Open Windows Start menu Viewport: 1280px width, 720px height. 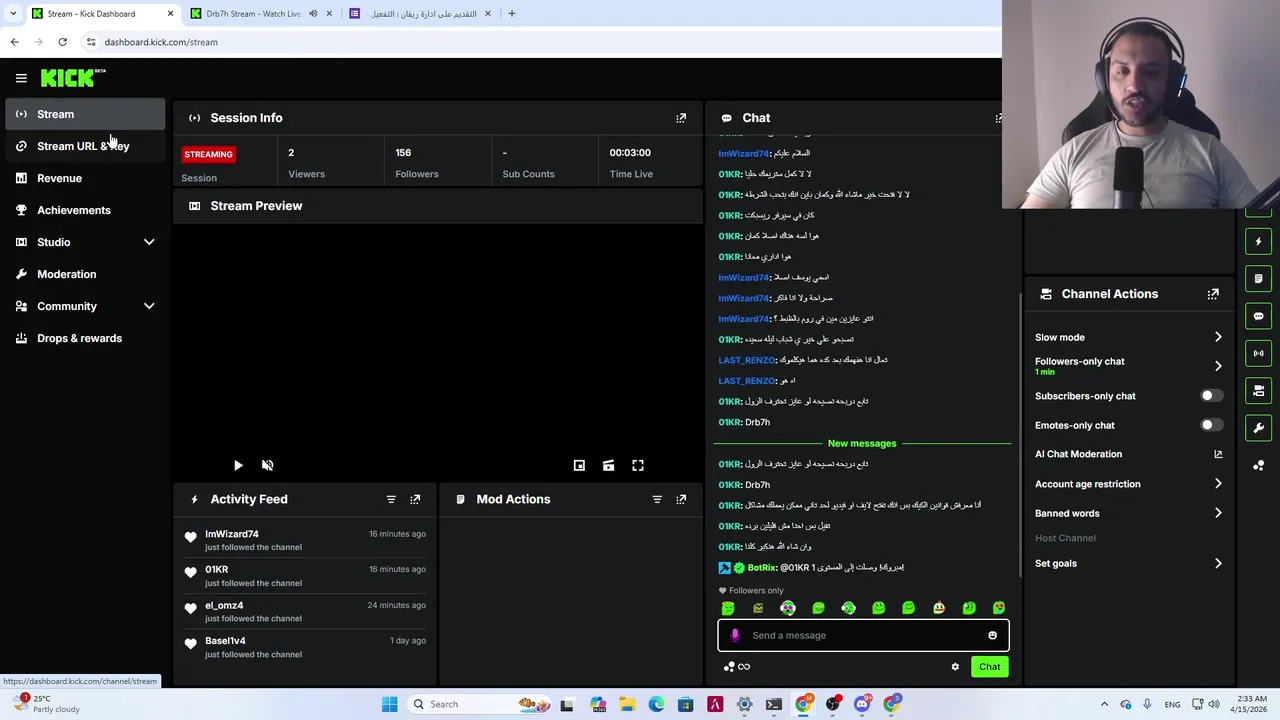tap(389, 704)
